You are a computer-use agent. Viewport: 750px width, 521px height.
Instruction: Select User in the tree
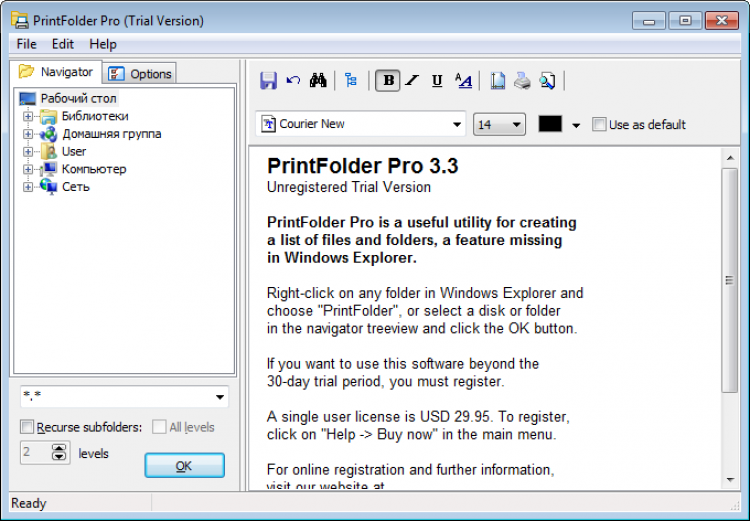tap(74, 152)
